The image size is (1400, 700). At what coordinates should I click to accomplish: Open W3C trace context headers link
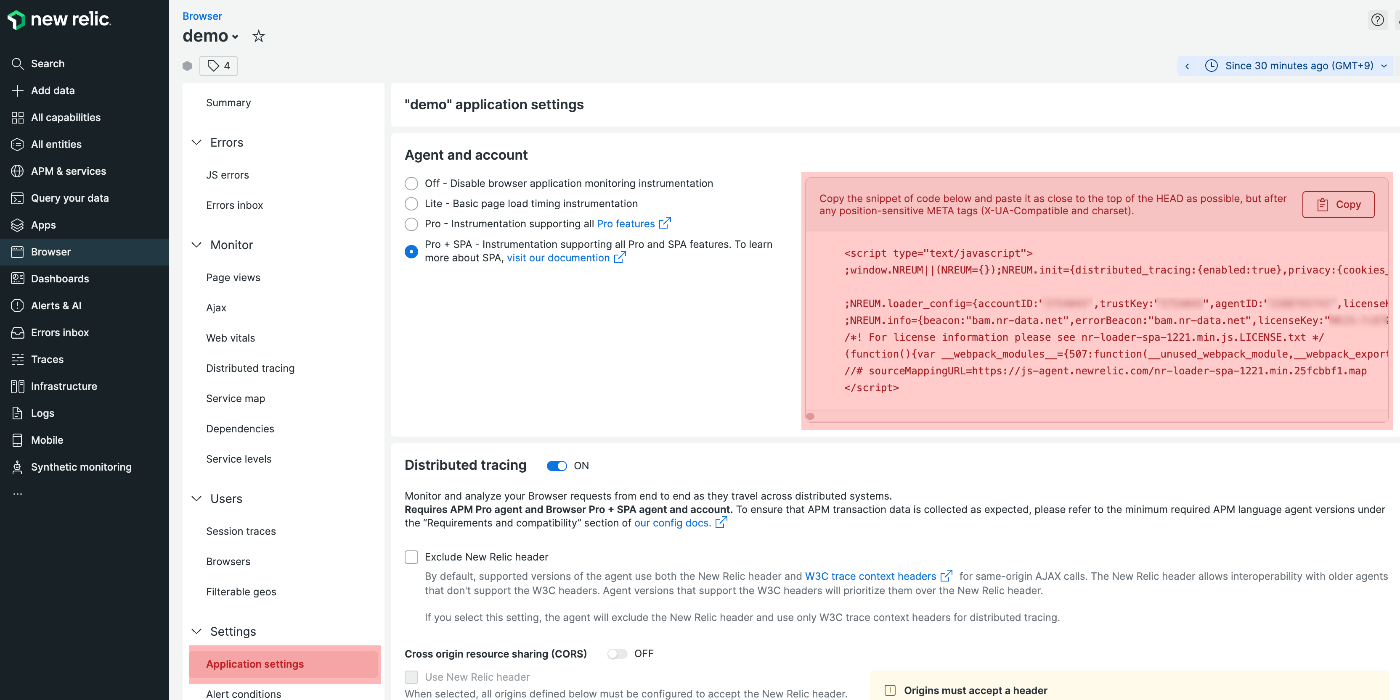coord(870,576)
